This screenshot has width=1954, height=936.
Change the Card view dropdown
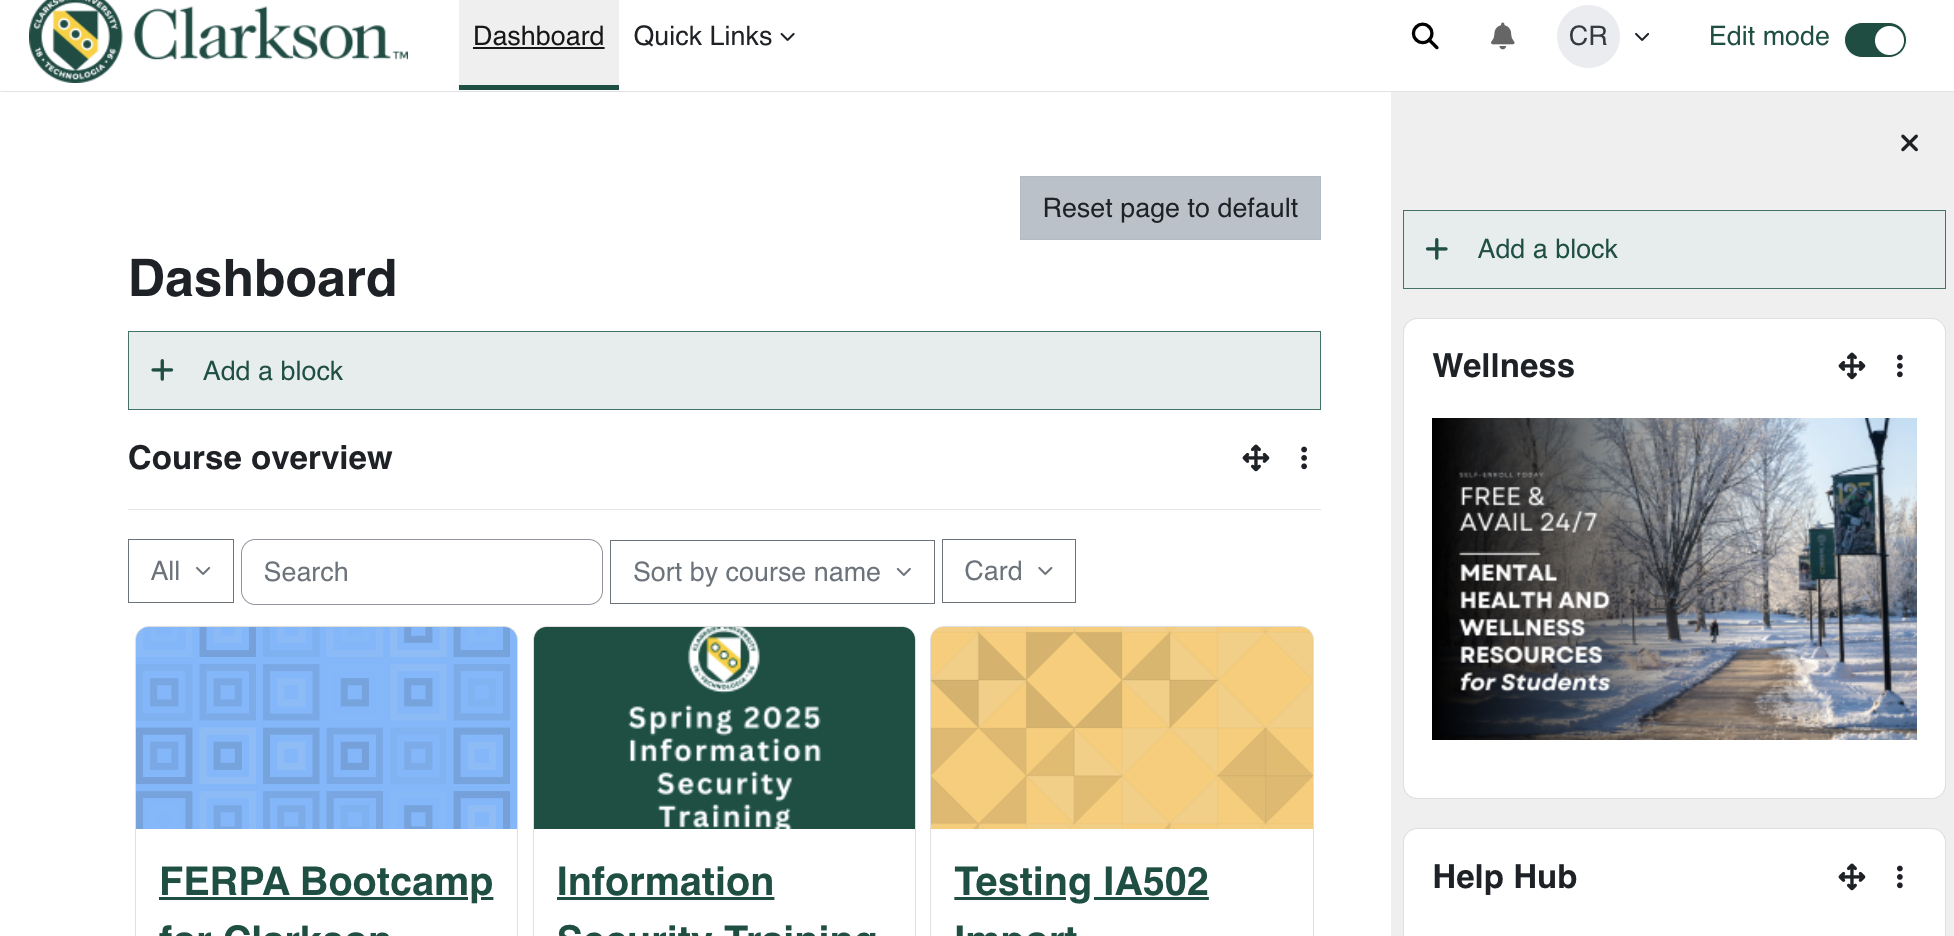pos(1008,571)
